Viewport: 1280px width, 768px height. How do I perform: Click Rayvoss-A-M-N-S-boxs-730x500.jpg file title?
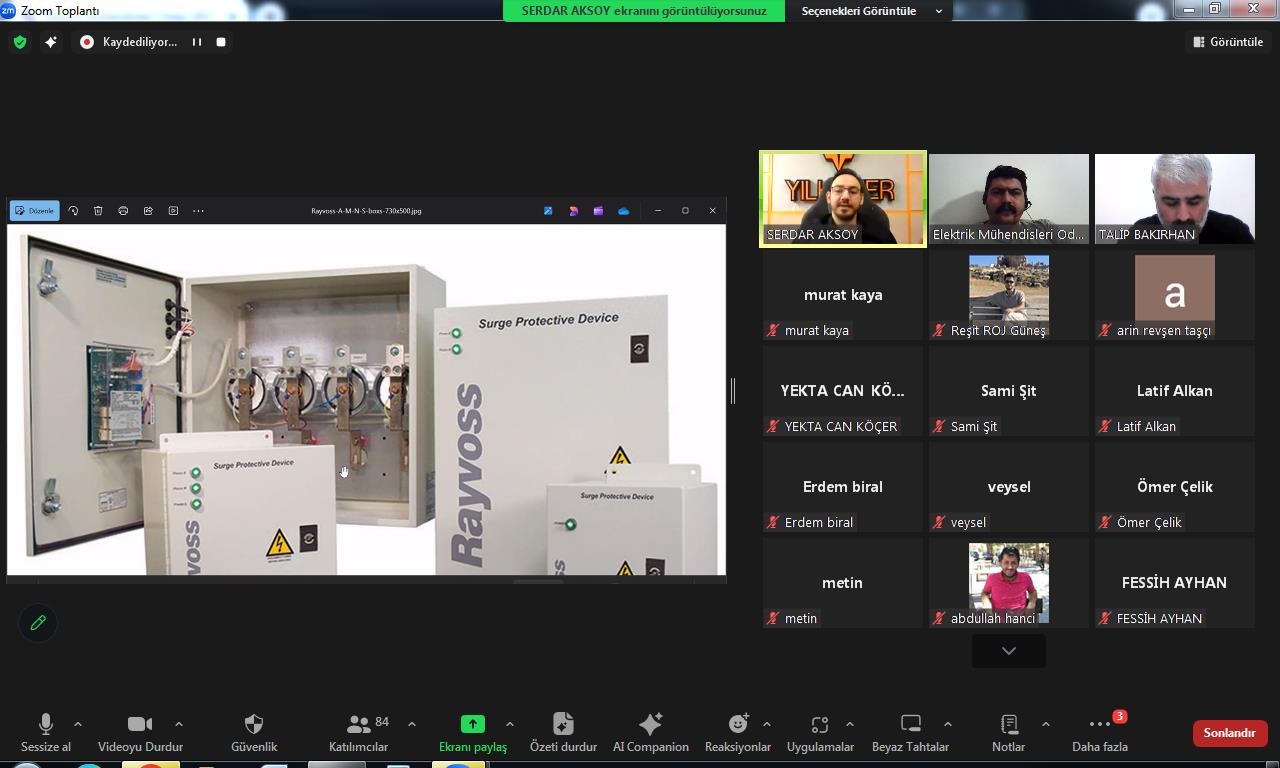366,211
